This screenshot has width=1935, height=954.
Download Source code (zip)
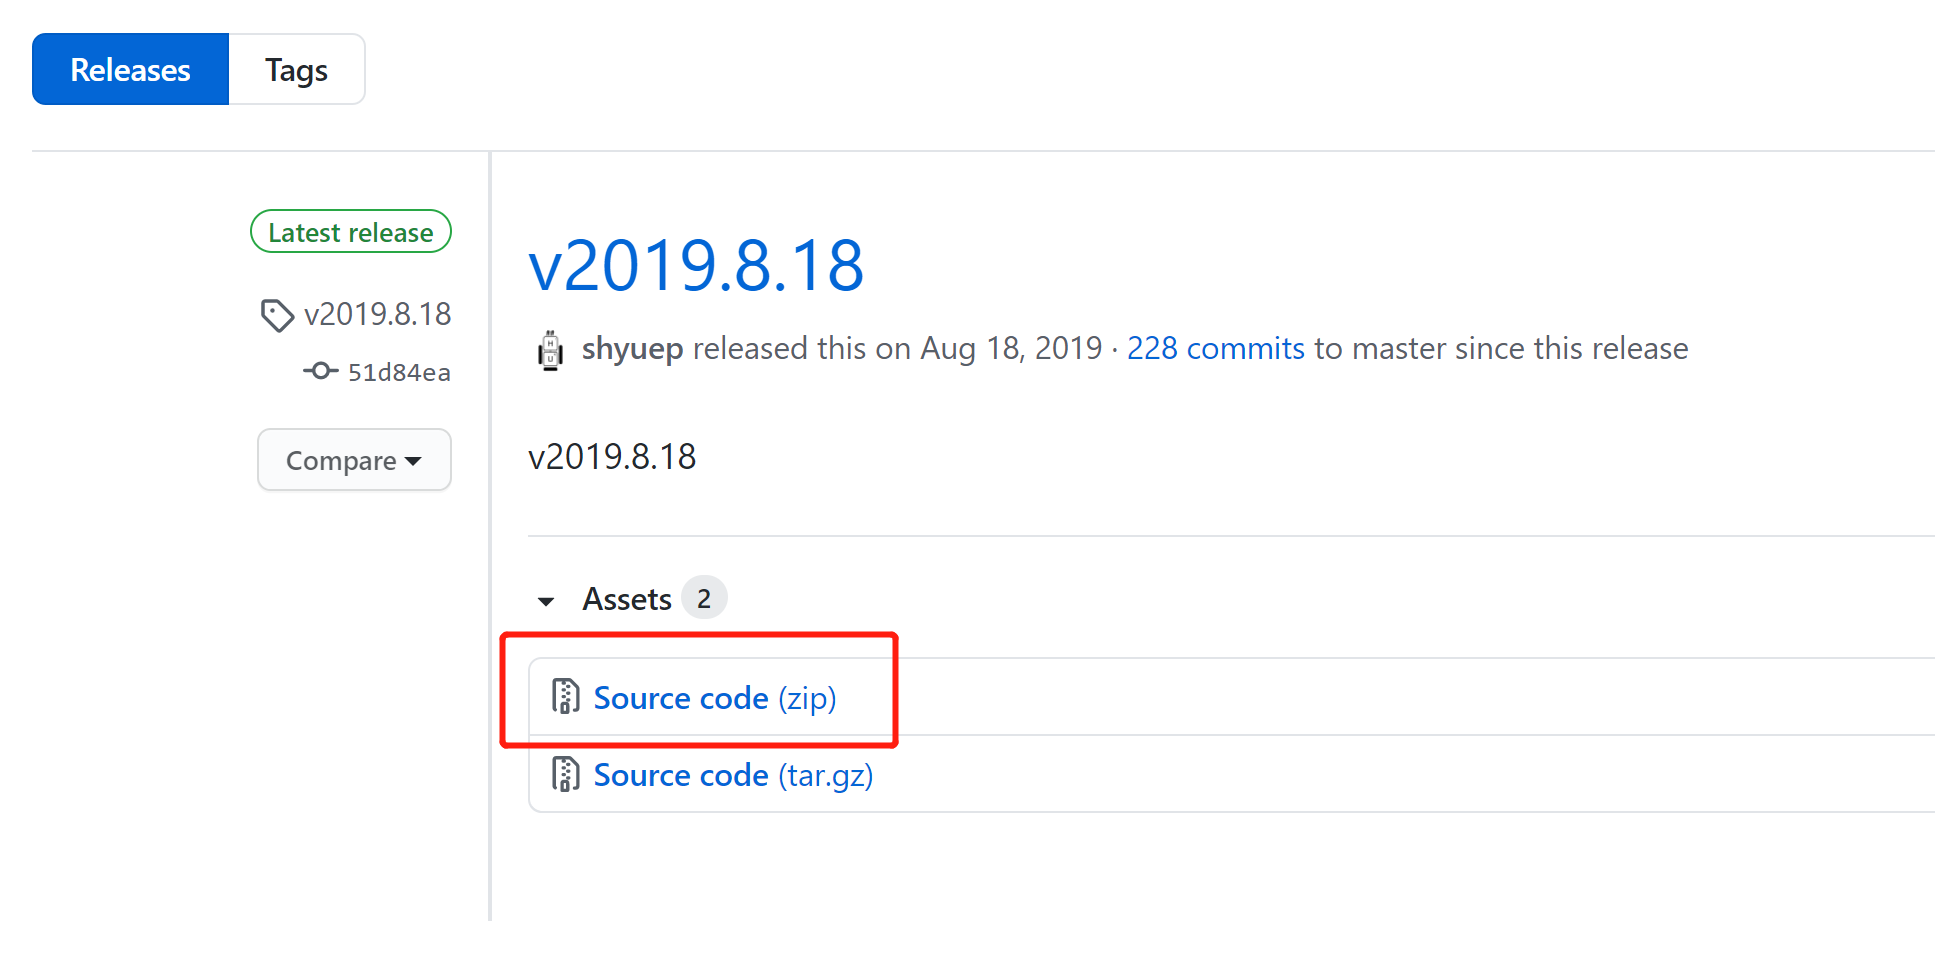click(x=714, y=698)
